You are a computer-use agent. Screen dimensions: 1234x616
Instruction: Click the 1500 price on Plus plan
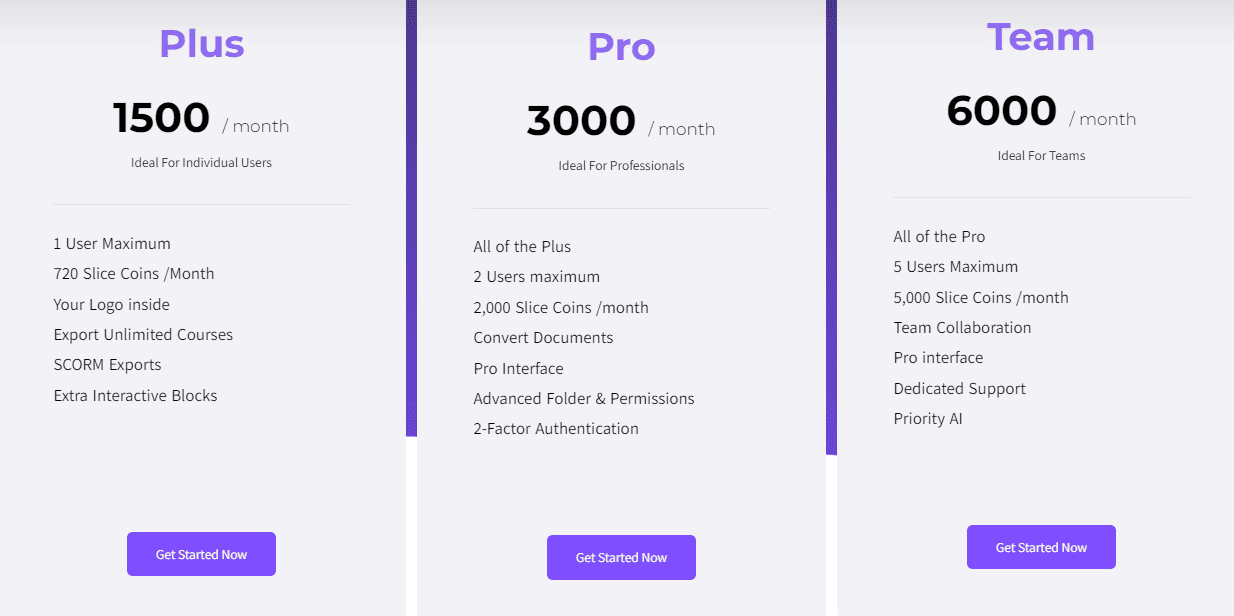pos(161,117)
